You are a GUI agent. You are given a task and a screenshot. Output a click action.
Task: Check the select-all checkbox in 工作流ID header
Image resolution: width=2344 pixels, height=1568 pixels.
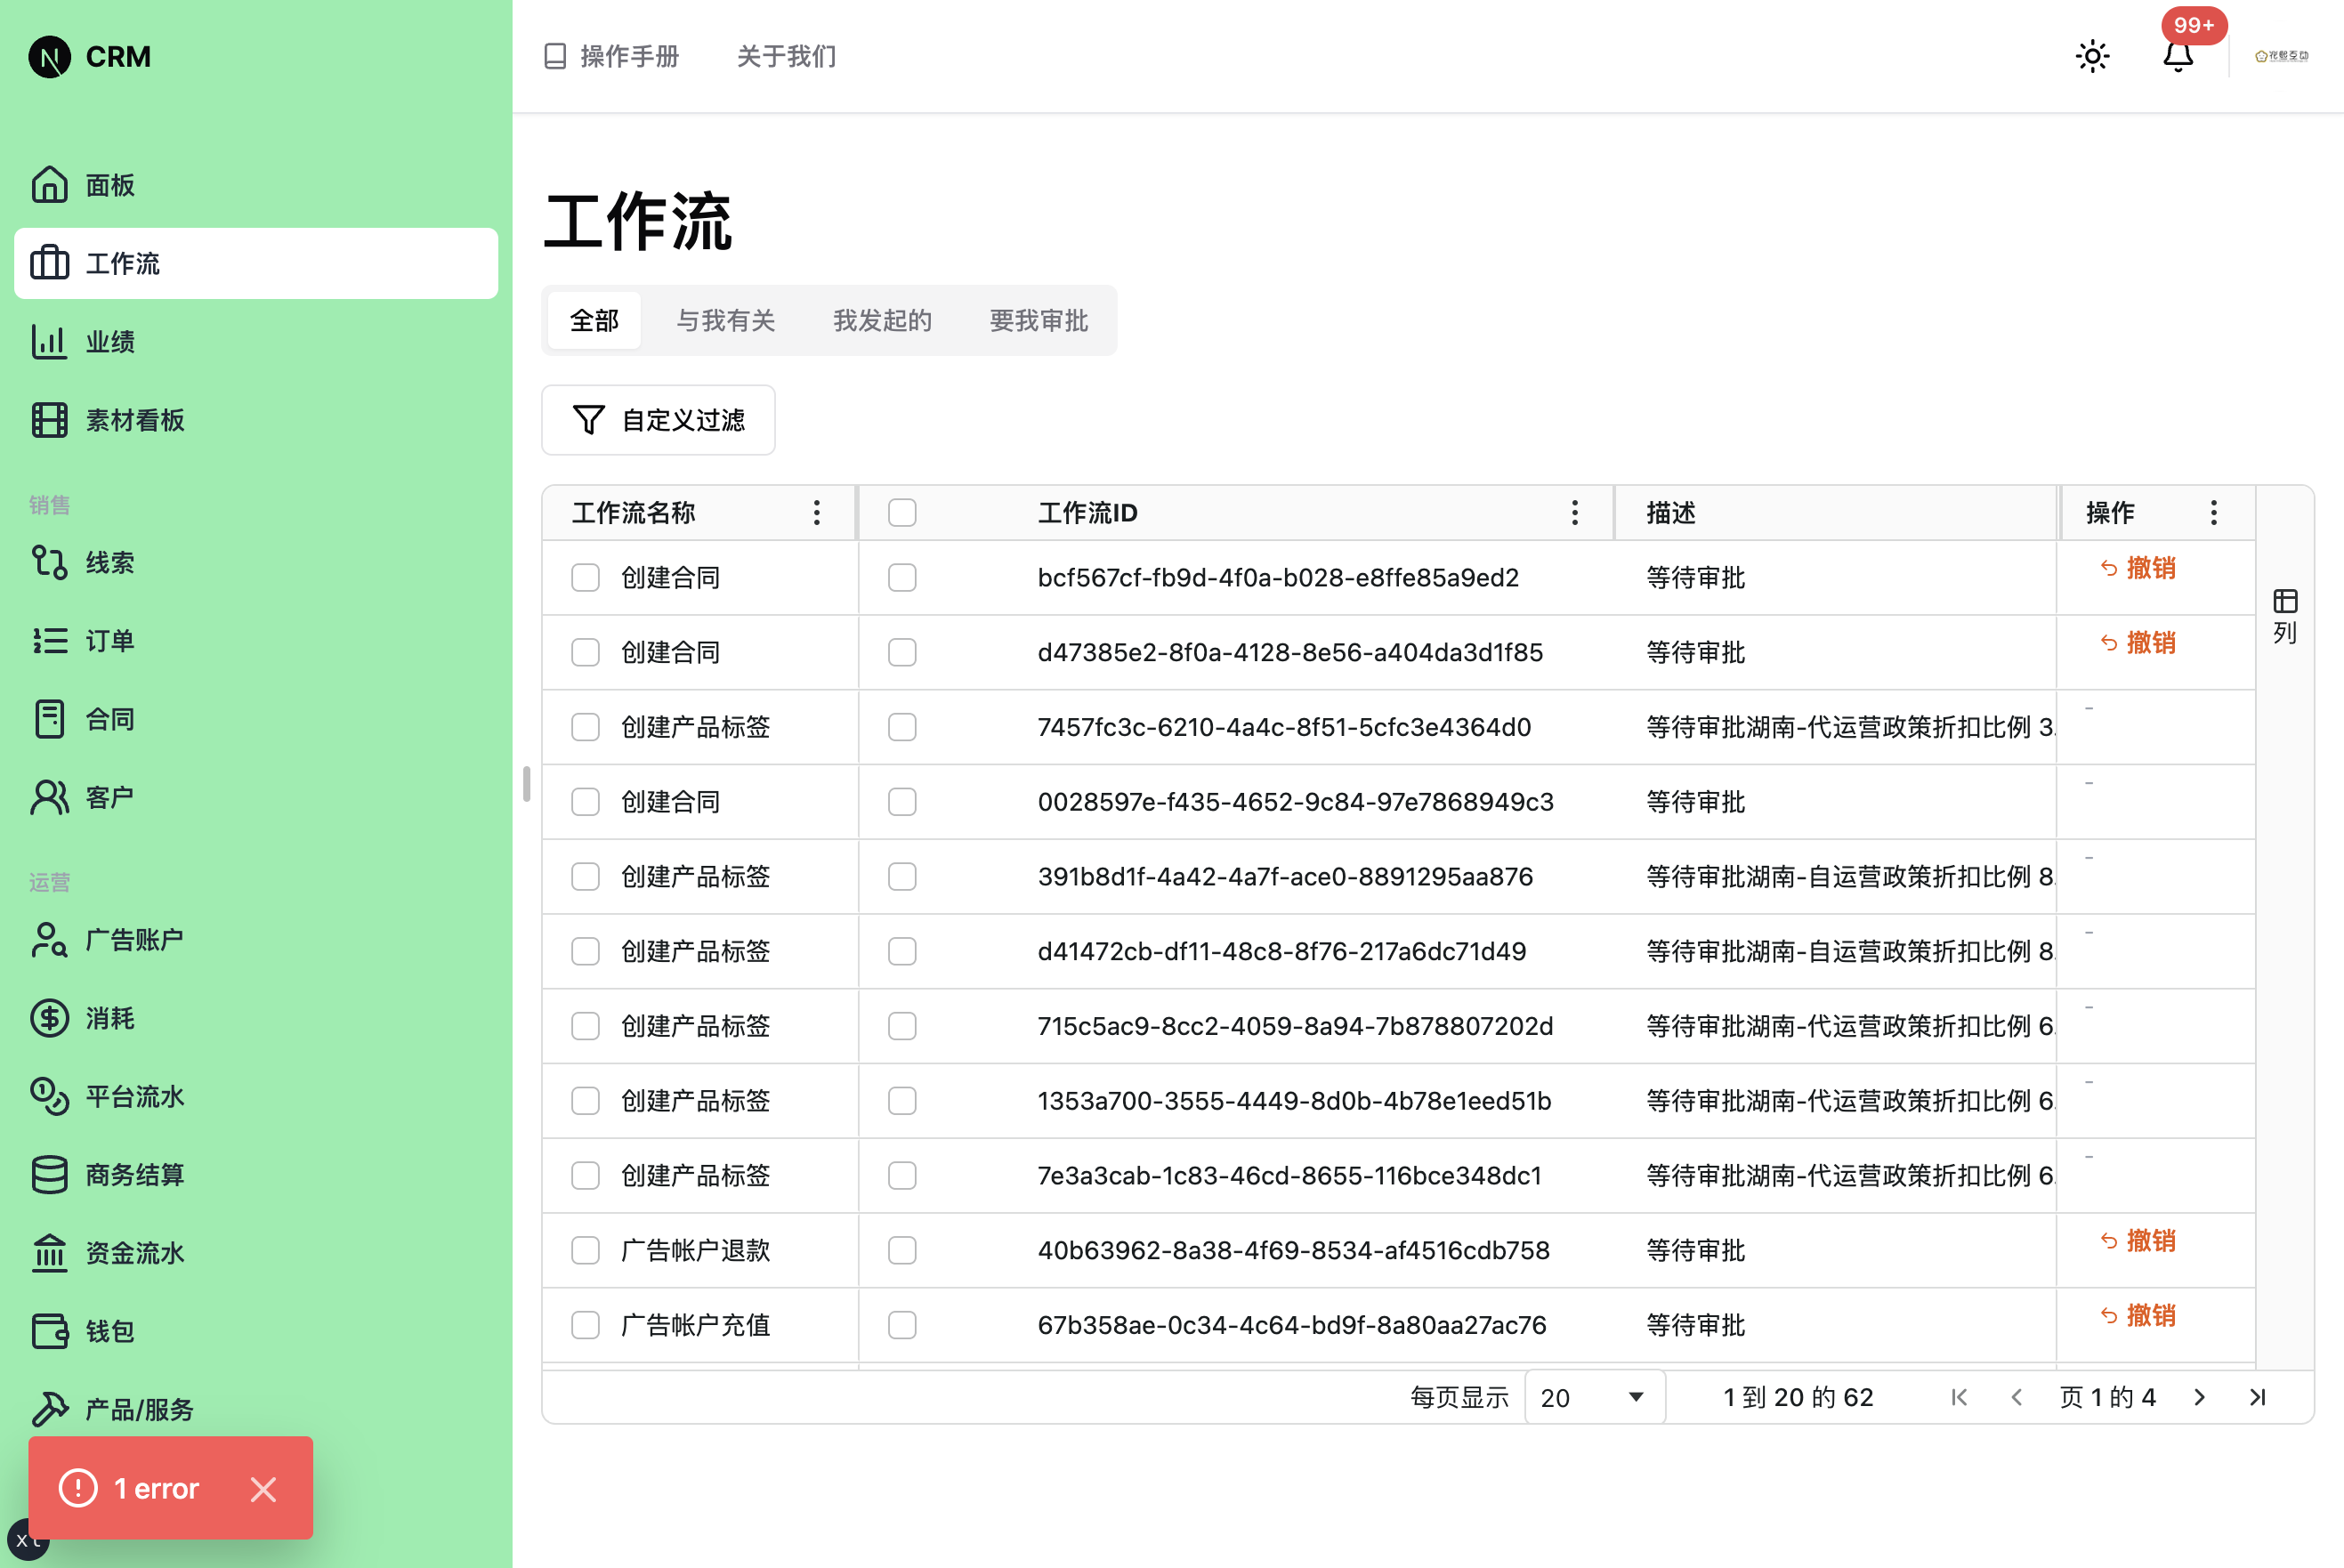pos(901,511)
